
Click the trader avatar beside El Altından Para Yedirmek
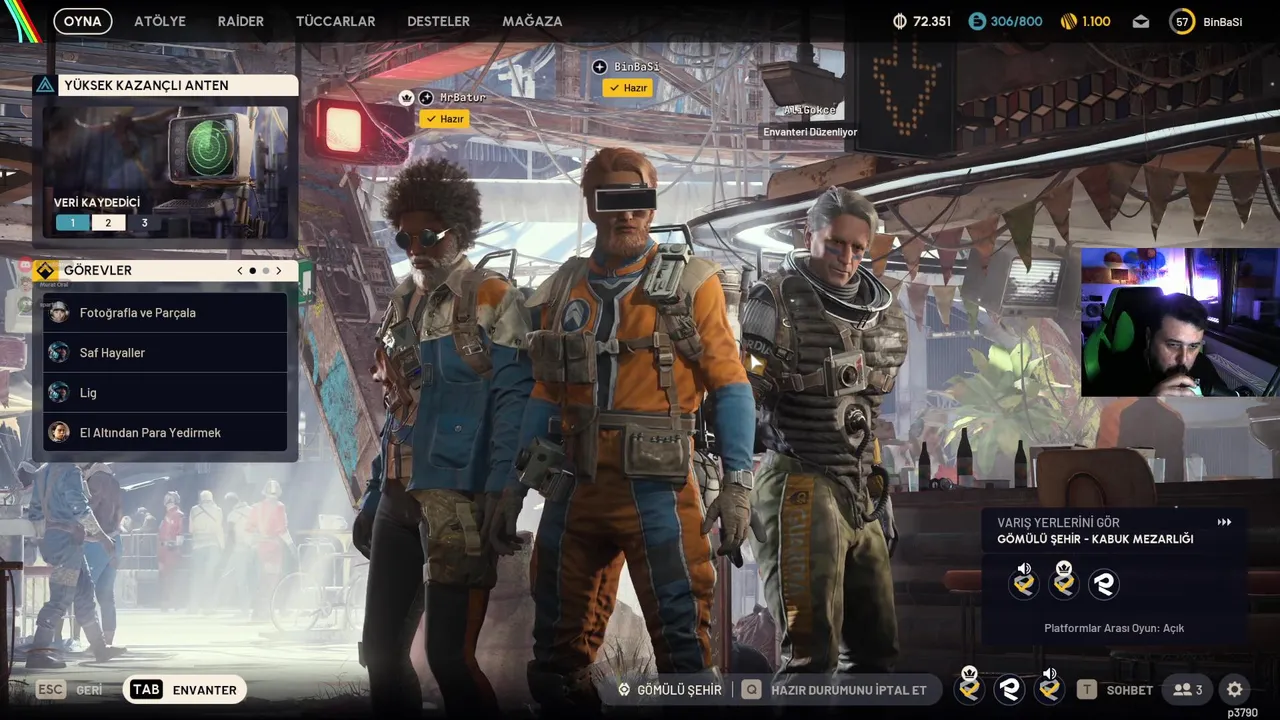click(x=59, y=432)
